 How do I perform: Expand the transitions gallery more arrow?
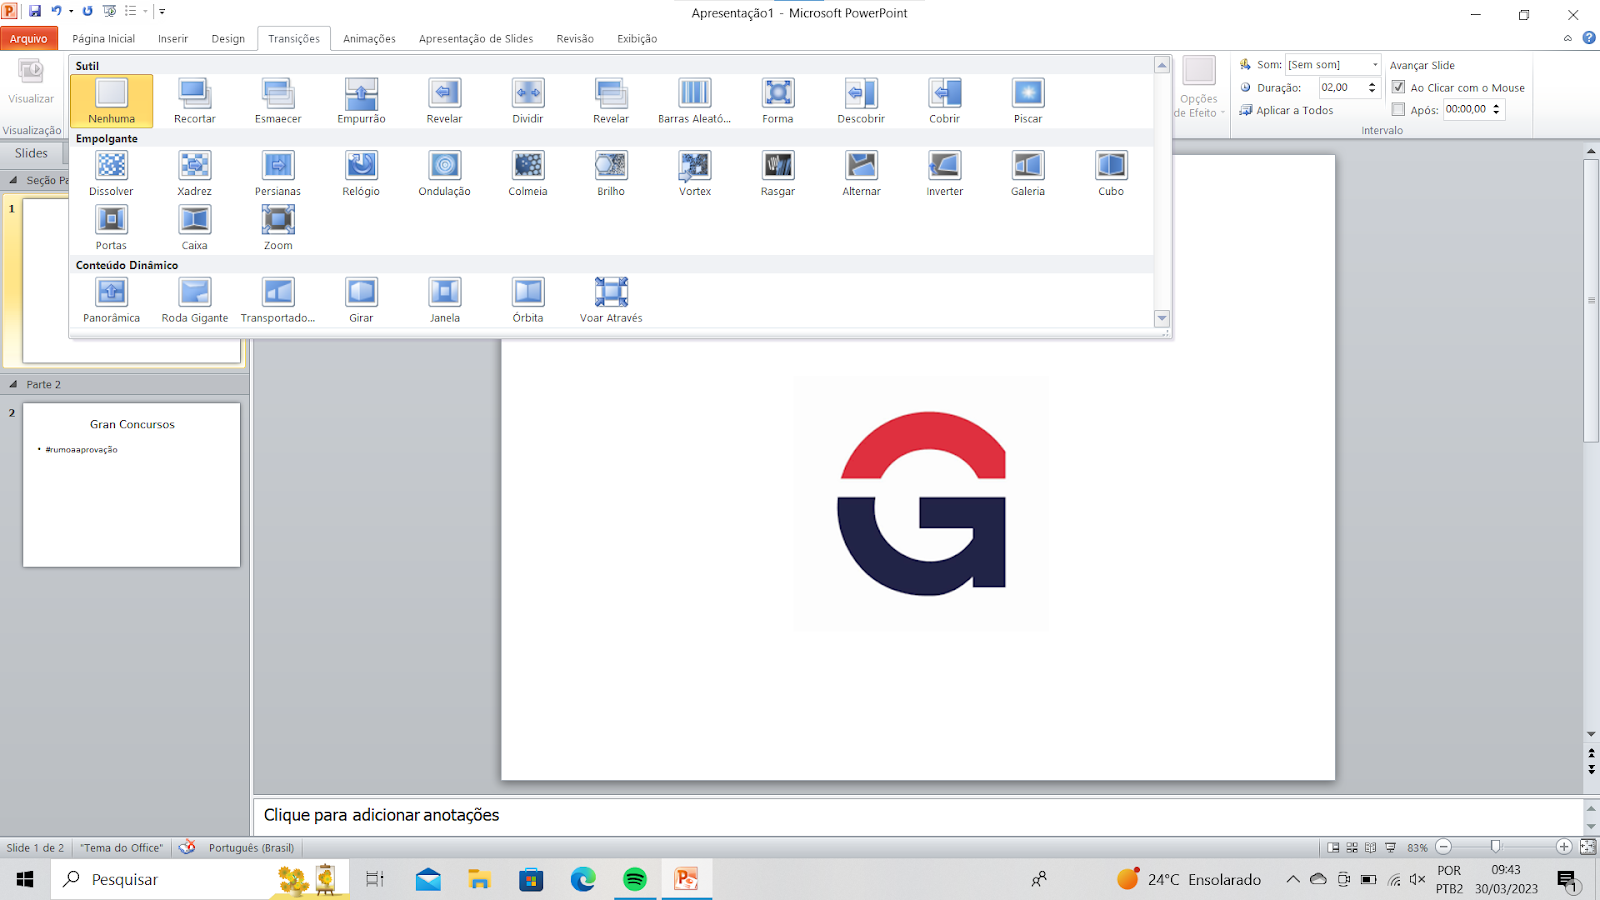[x=1161, y=318]
